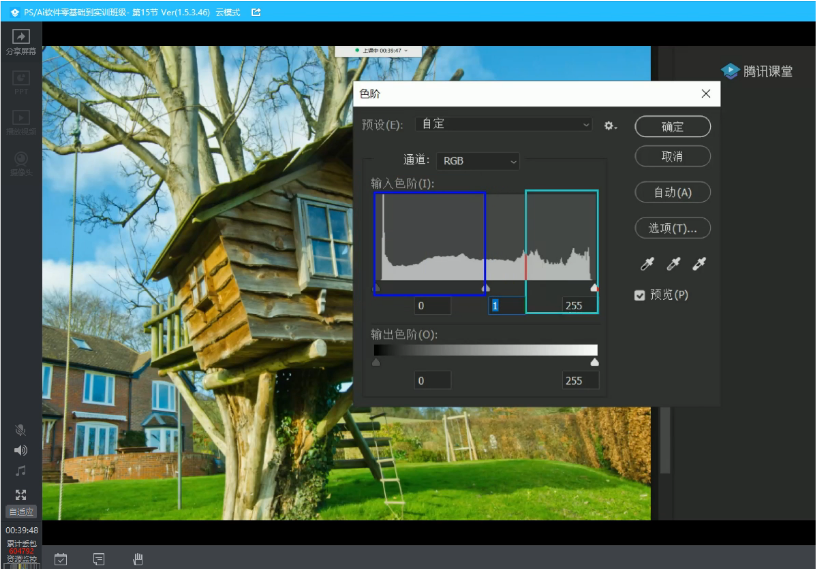Click the 云模式 cloud mode label
817x569 pixels.
(228, 12)
